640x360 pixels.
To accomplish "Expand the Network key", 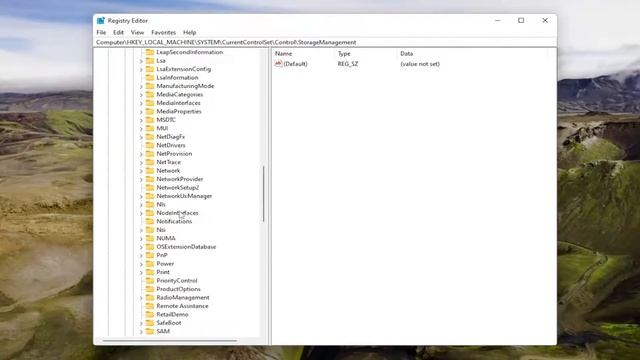I will coord(141,171).
